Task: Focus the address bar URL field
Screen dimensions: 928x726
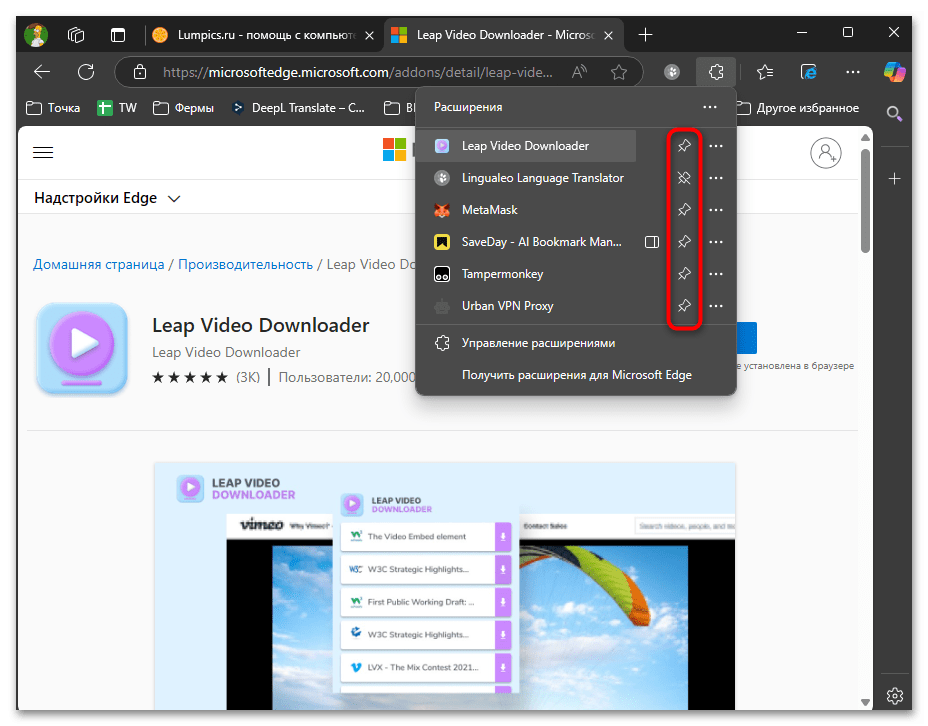Action: click(x=357, y=72)
